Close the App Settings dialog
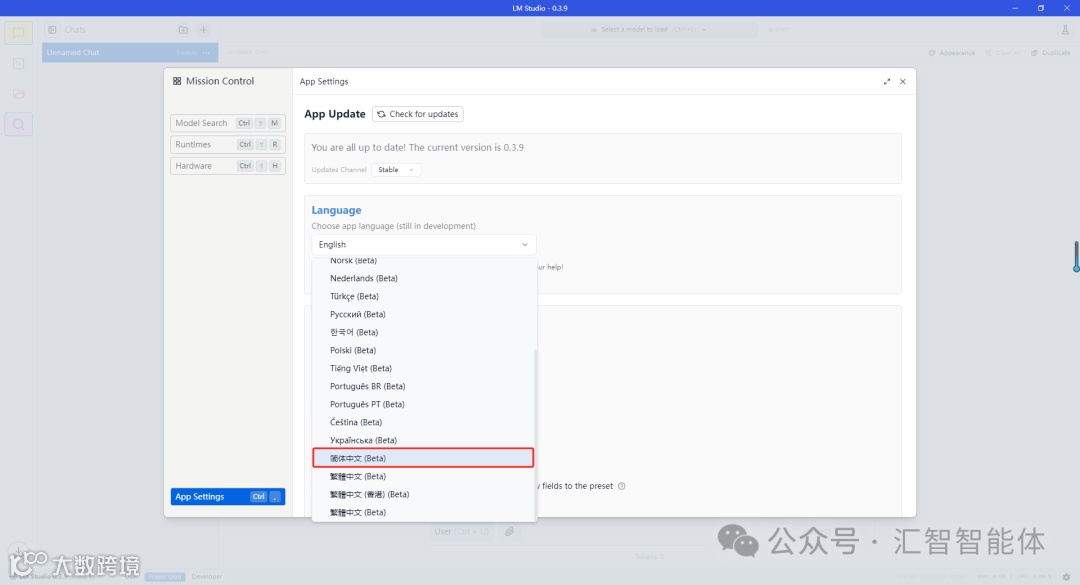Image resolution: width=1080 pixels, height=585 pixels. click(903, 81)
